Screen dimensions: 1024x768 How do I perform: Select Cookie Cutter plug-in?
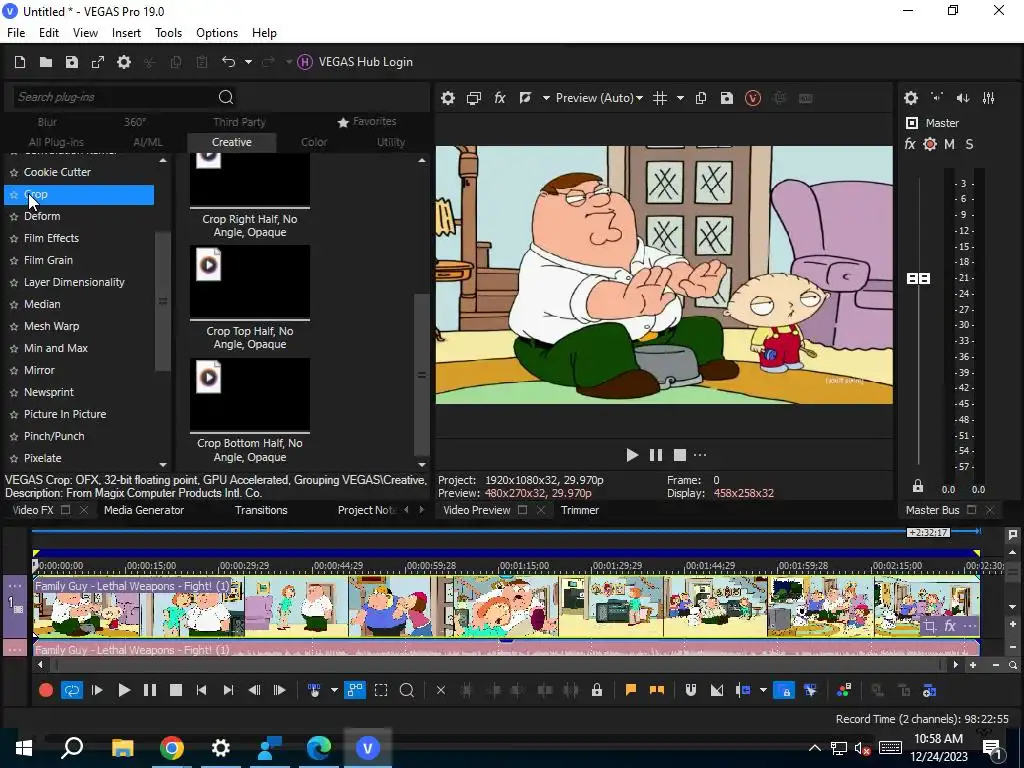click(x=57, y=172)
